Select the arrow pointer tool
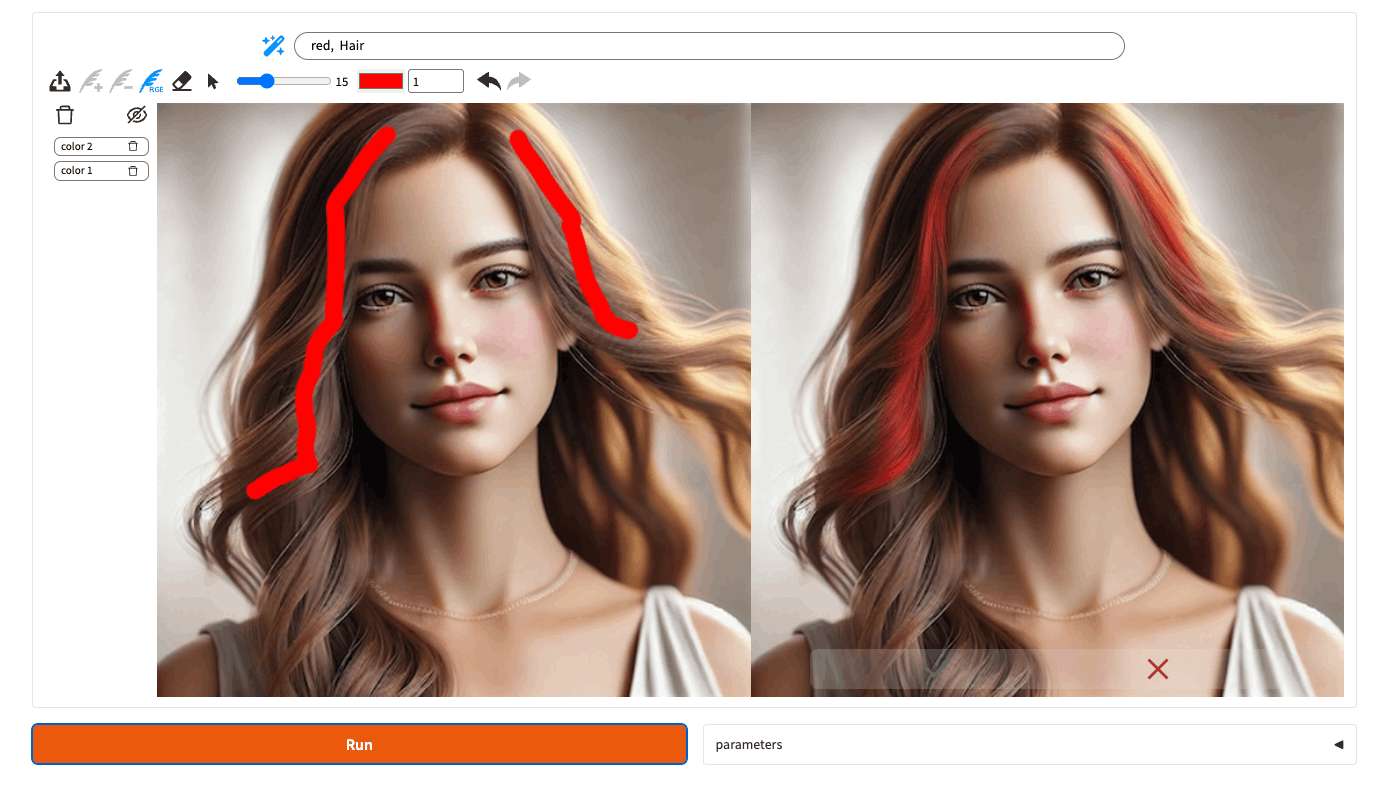1380x804 pixels. pyautogui.click(x=212, y=81)
